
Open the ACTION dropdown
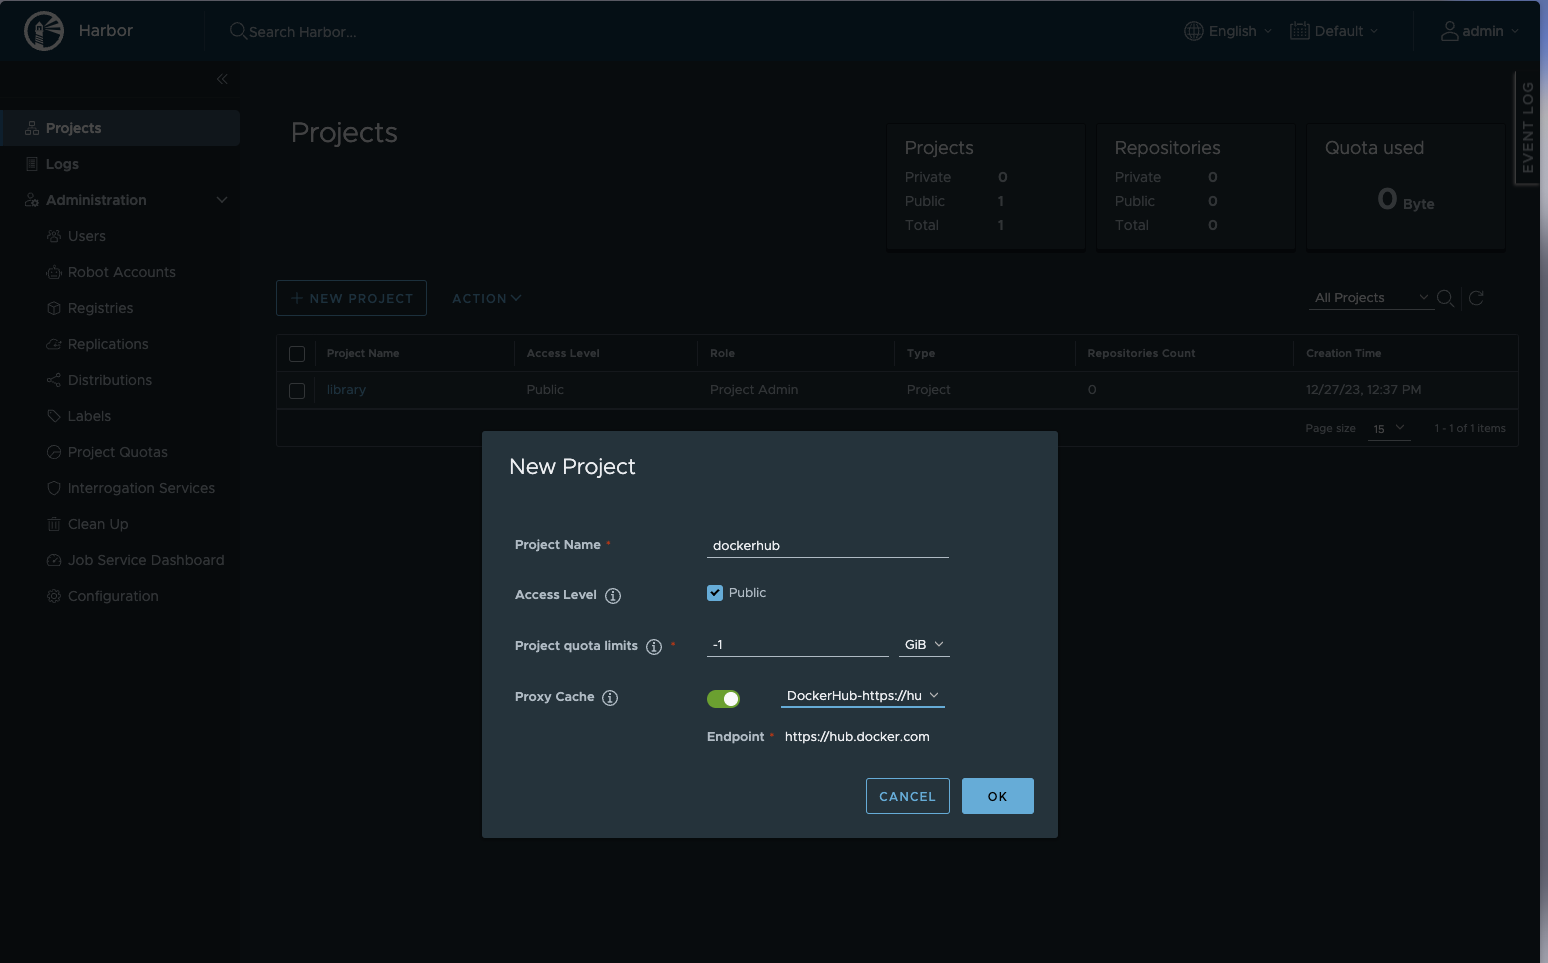487,298
